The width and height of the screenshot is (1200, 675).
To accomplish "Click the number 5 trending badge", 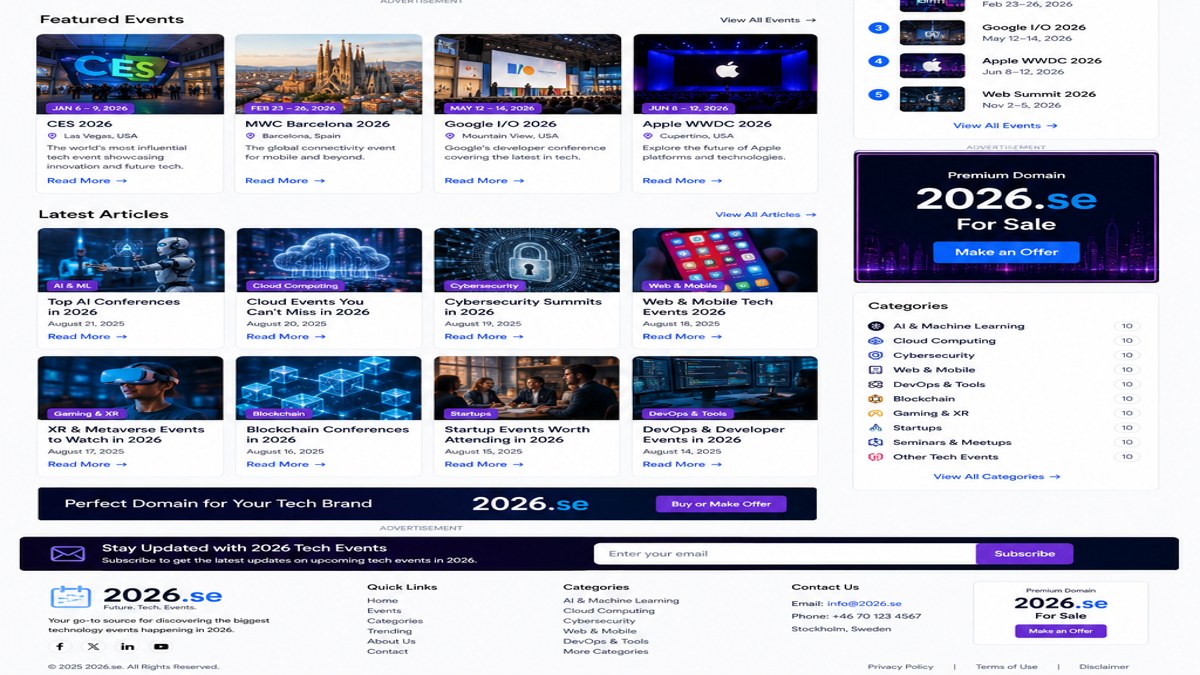I will 879,95.
